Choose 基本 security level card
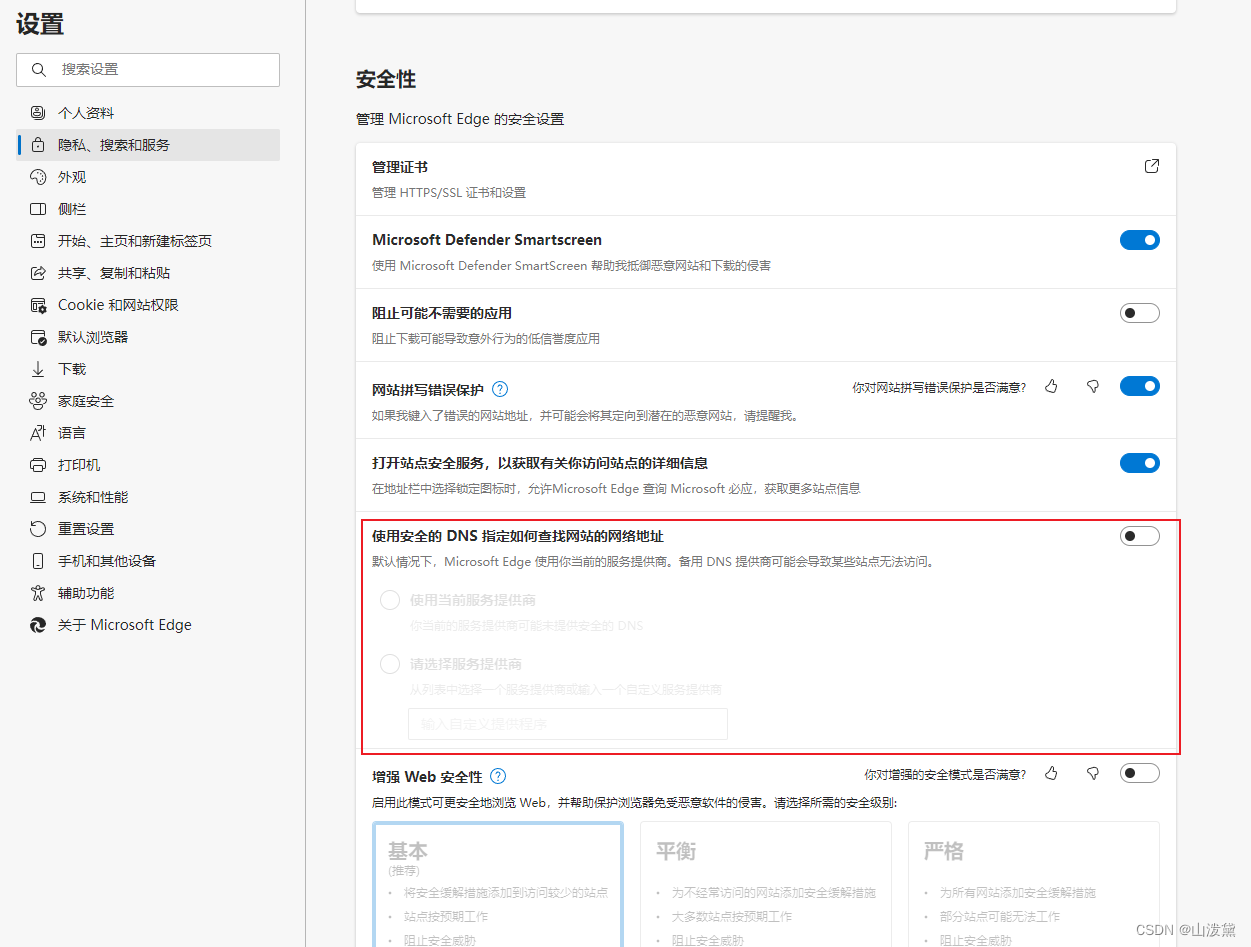The image size is (1251, 947). click(x=498, y=884)
